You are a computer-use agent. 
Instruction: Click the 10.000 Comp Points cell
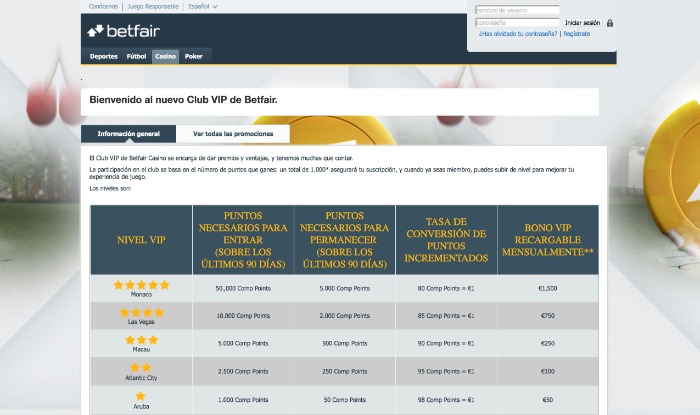coord(243,315)
